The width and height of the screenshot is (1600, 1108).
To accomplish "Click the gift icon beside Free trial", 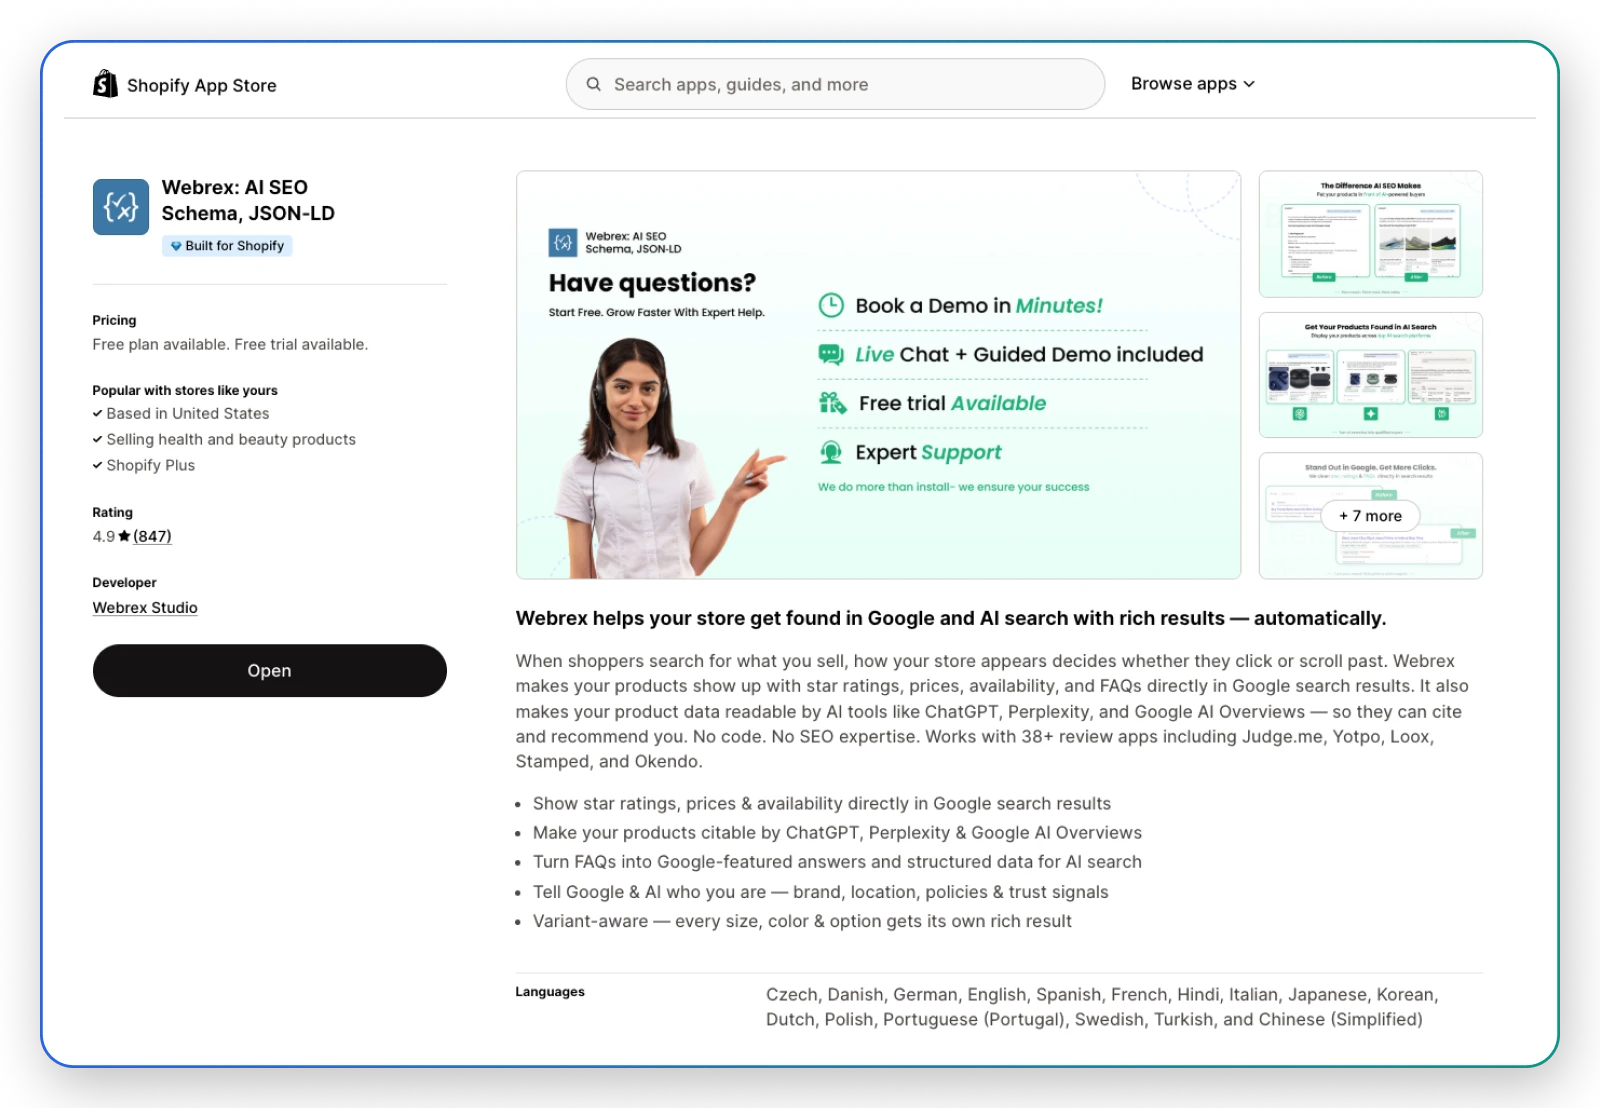I will click(x=832, y=403).
